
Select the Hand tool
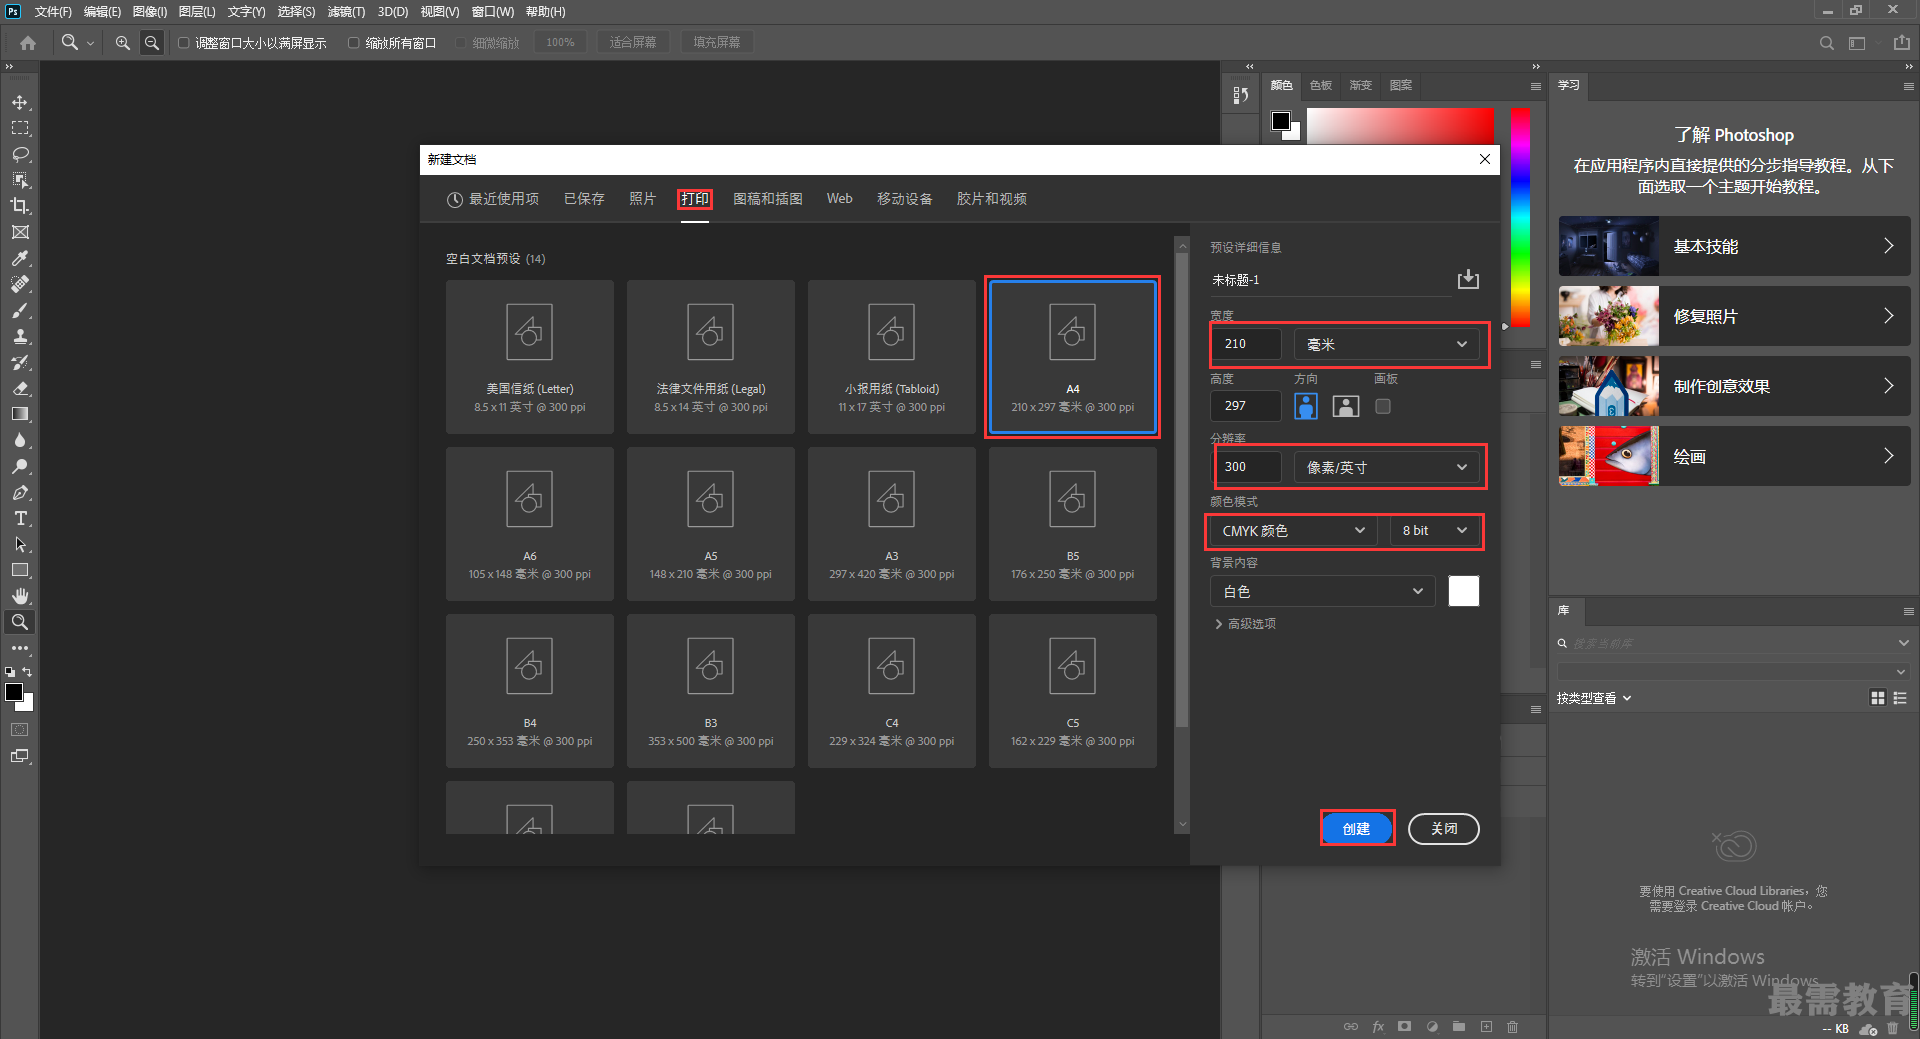click(x=20, y=597)
